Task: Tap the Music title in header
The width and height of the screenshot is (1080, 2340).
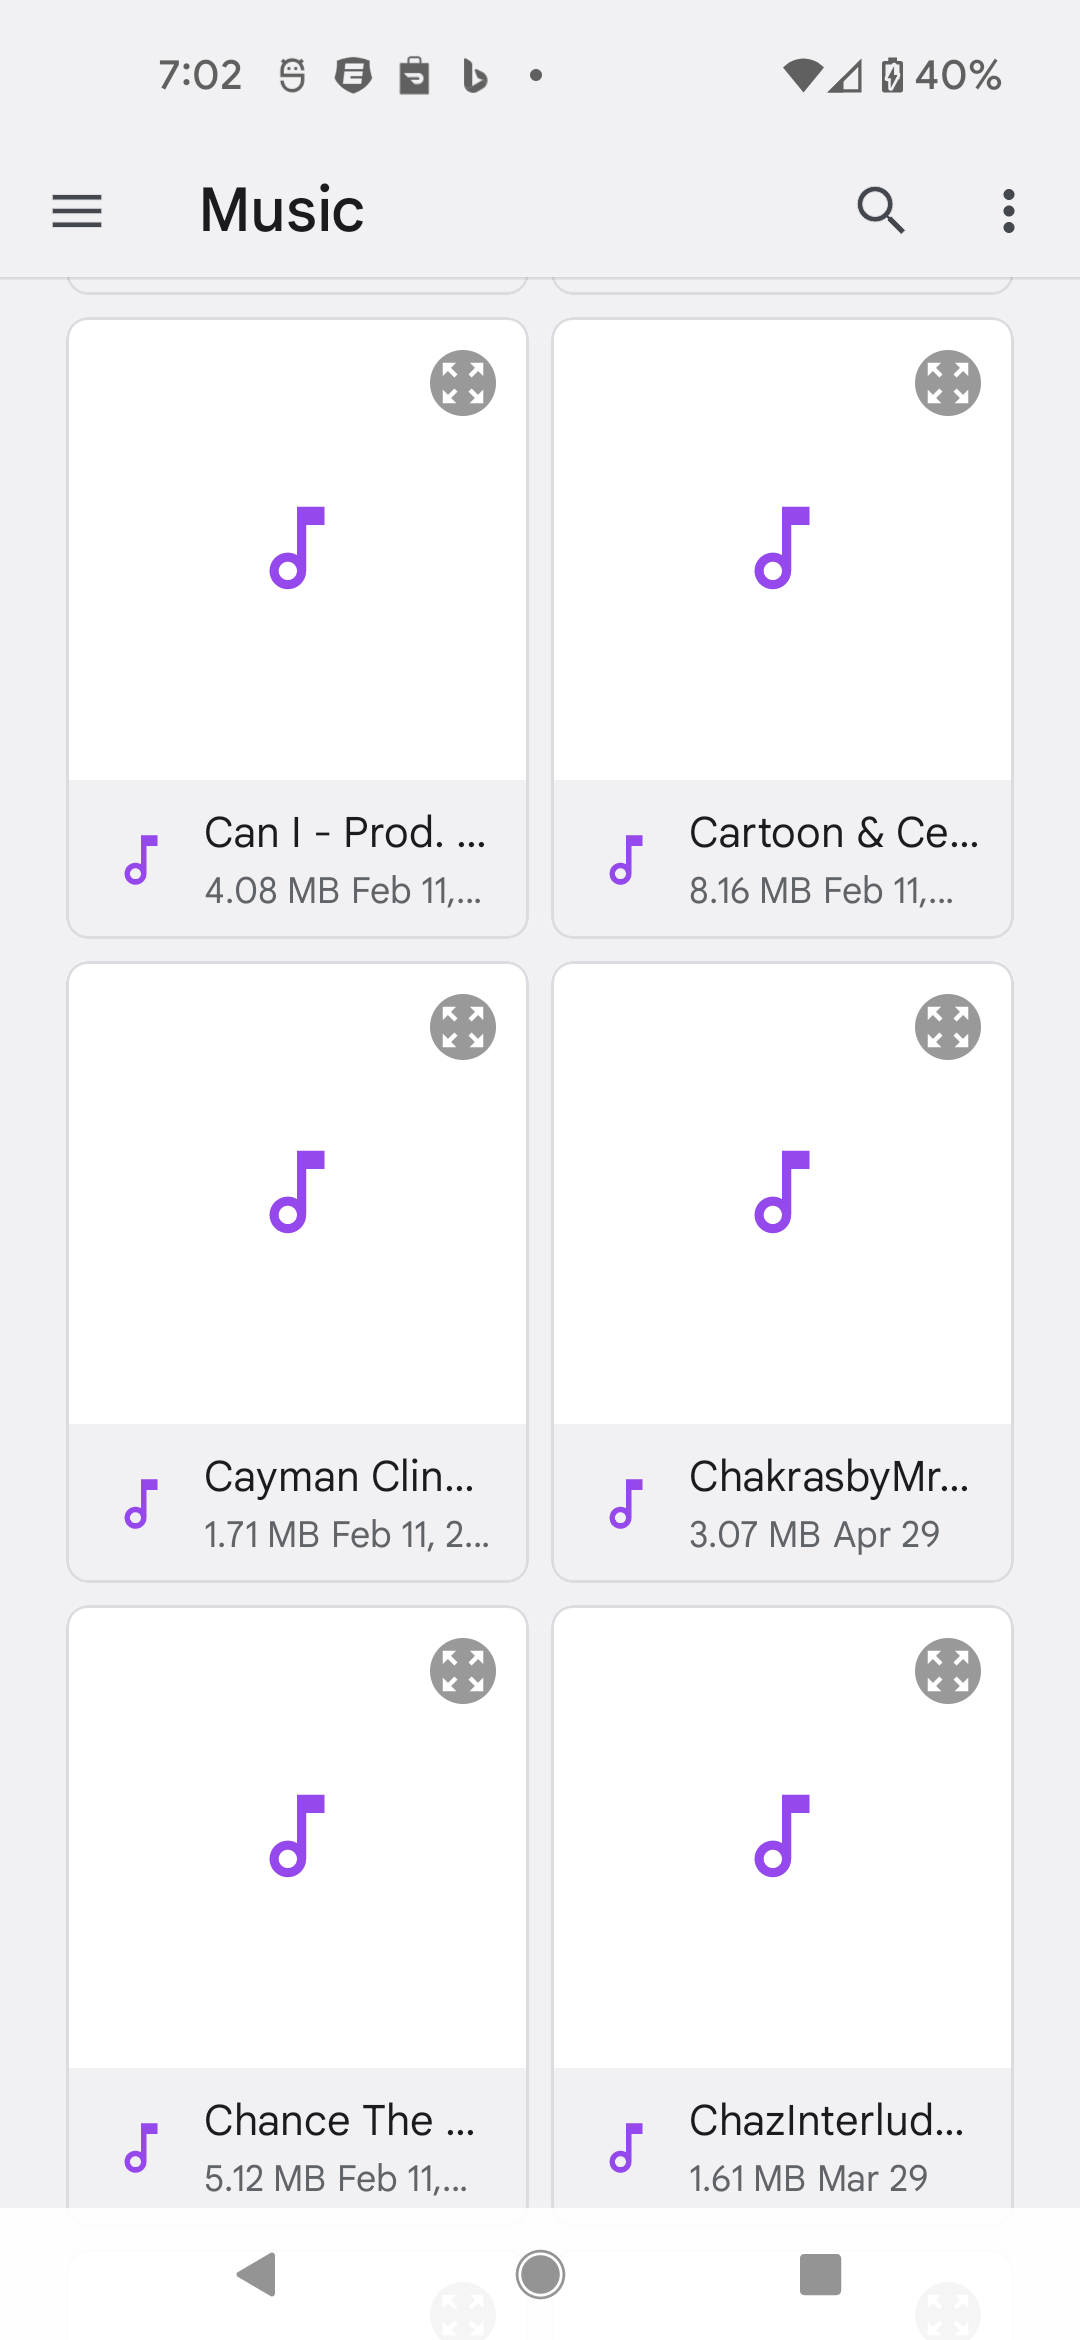Action: (282, 210)
